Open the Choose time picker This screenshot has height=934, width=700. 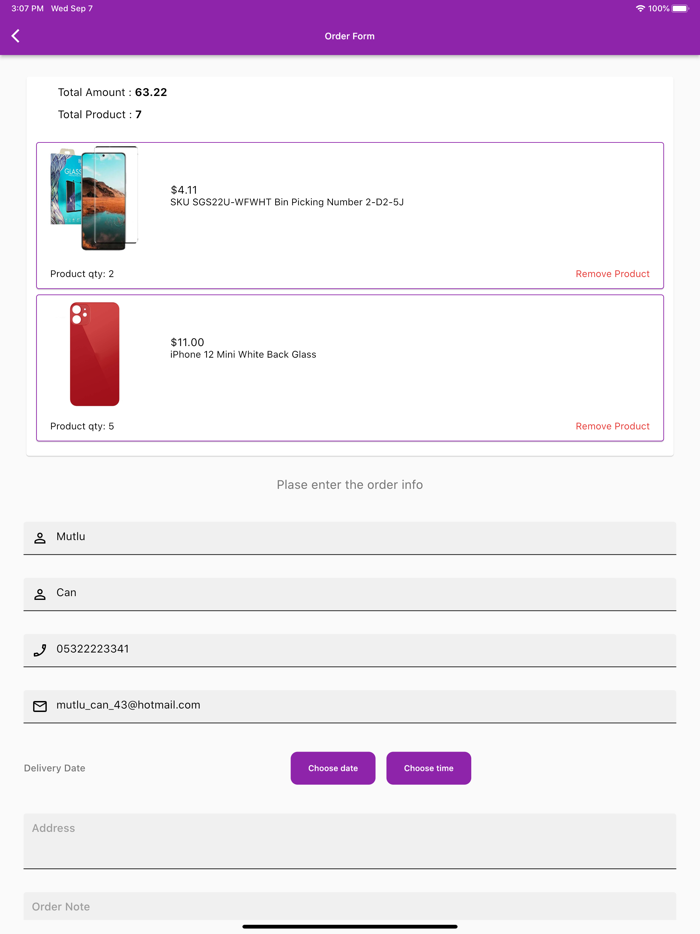[428, 768]
